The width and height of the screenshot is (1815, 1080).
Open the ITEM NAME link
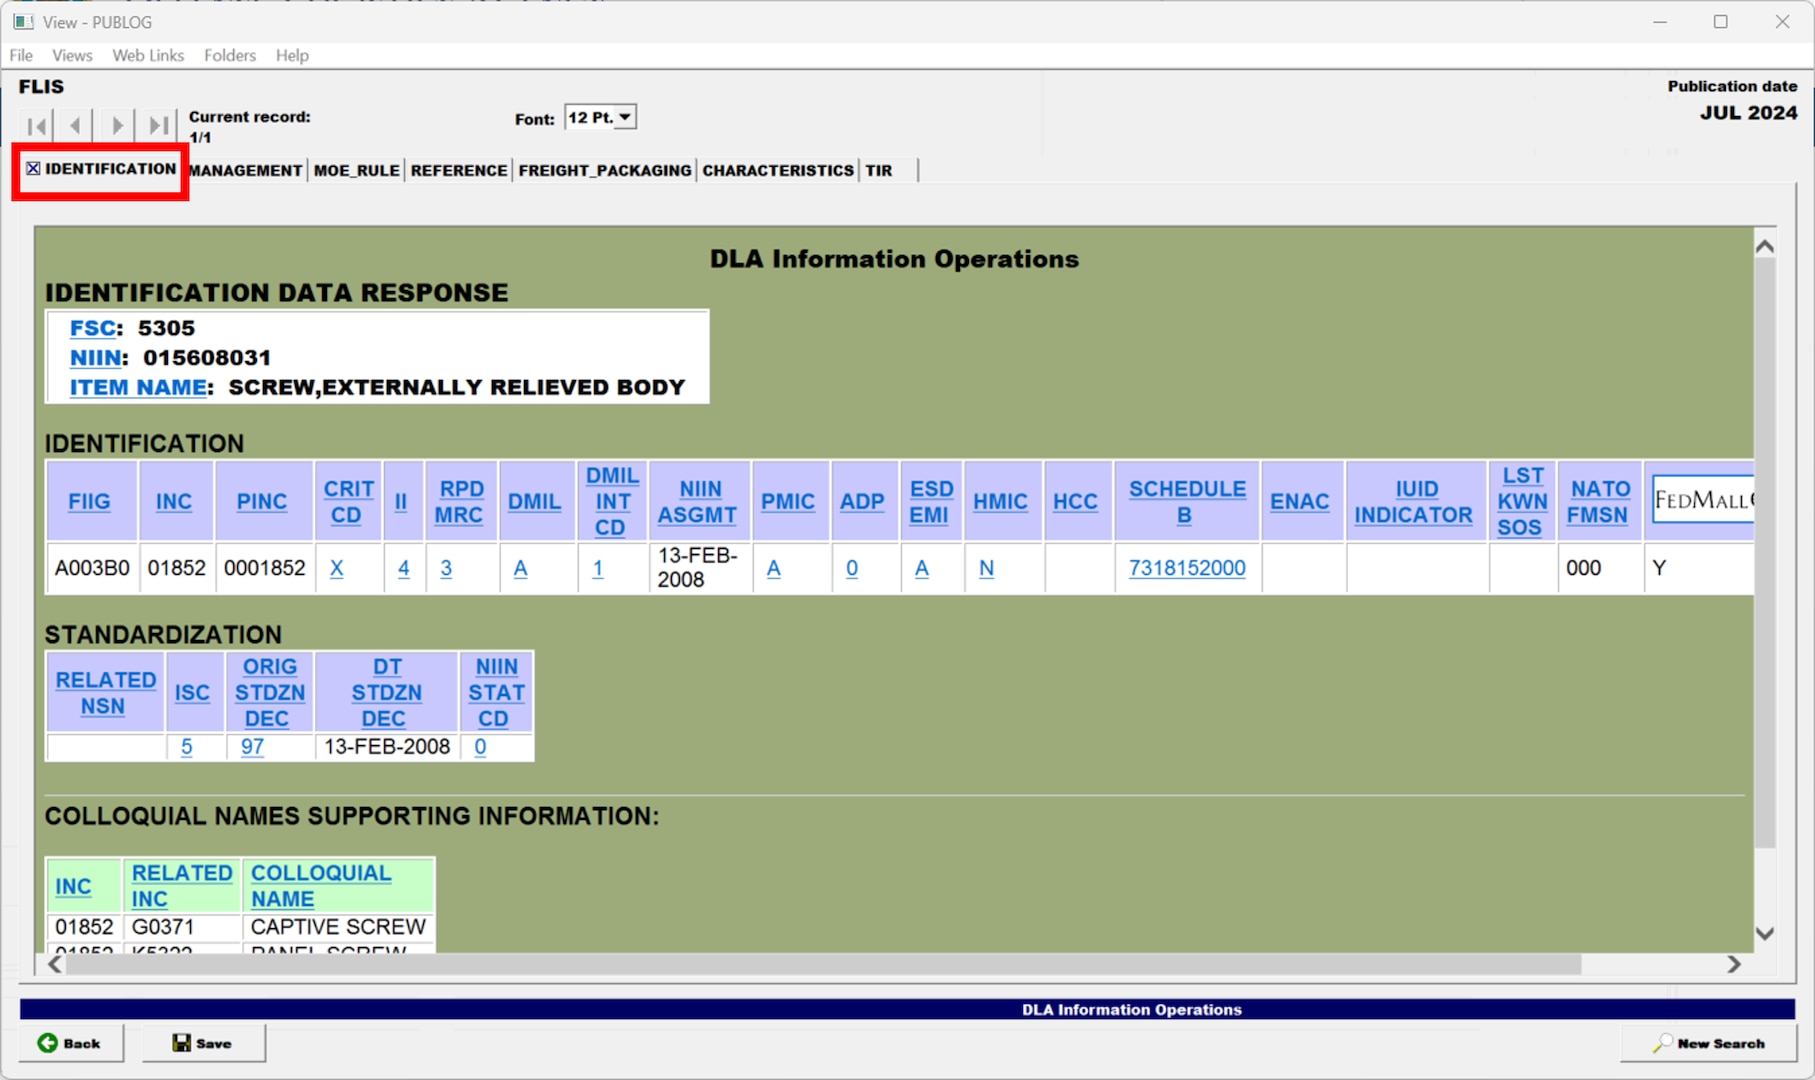point(138,387)
